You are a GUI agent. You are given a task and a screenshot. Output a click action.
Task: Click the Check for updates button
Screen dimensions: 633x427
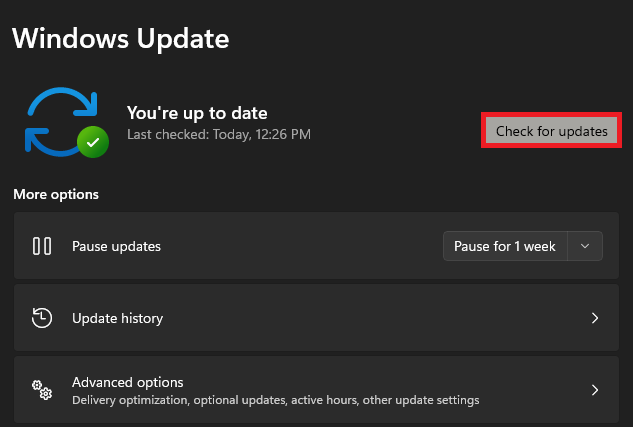pyautogui.click(x=551, y=132)
